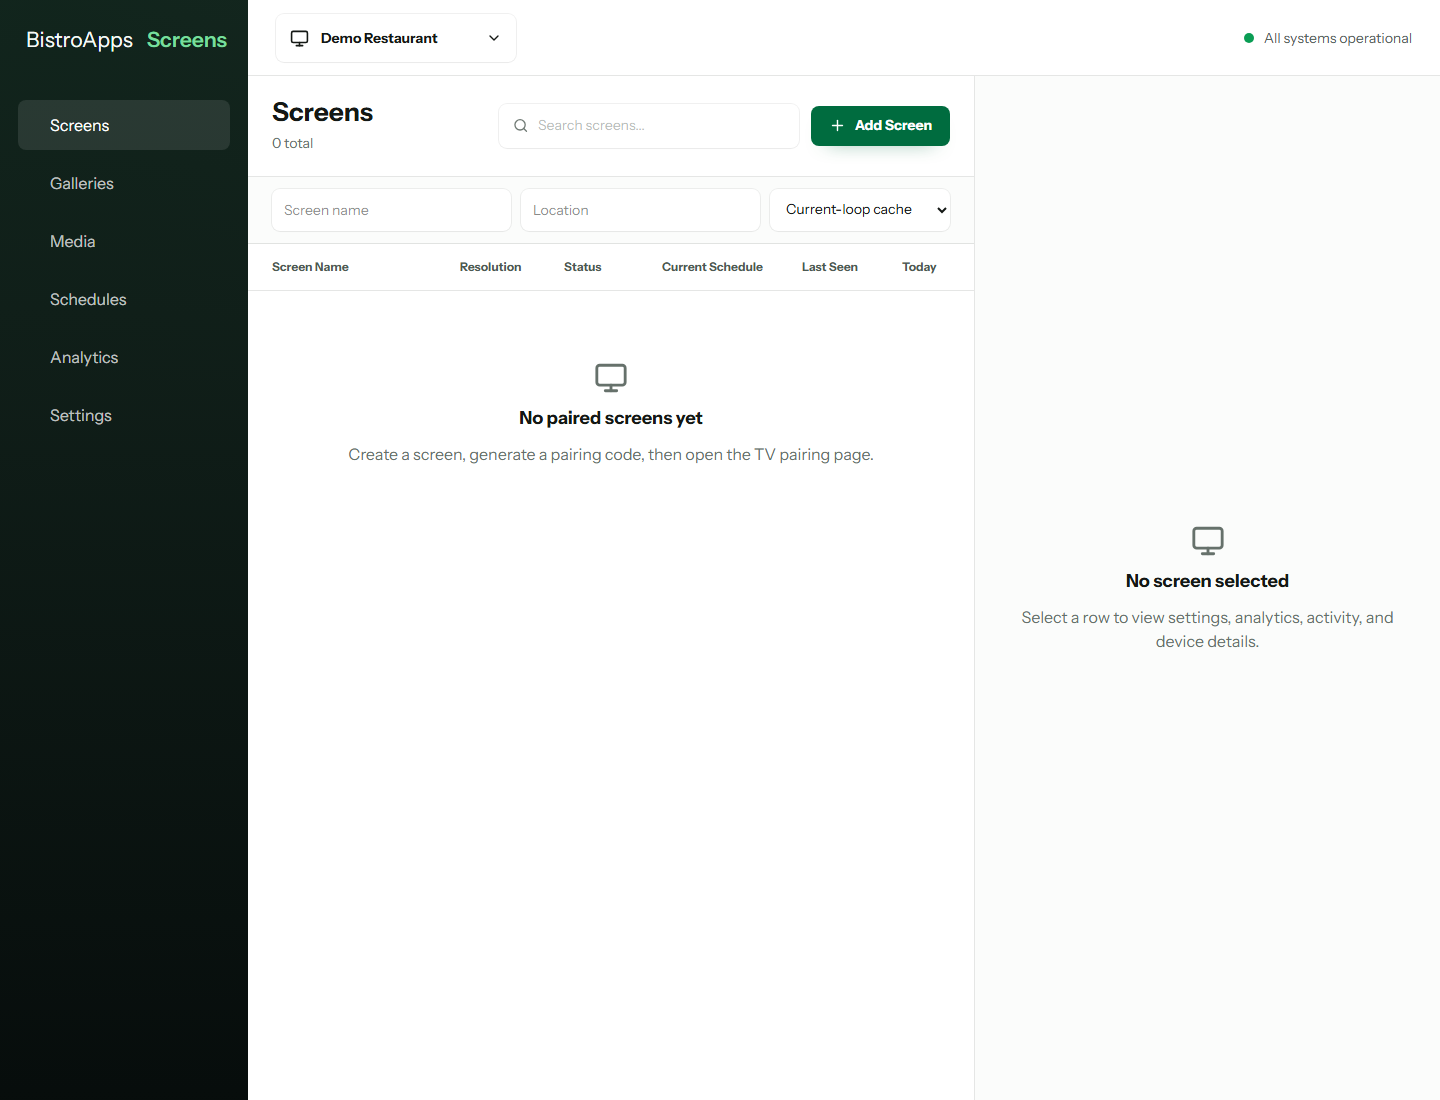Focus the Screen name filter field
1440x1100 pixels.
[x=391, y=210]
